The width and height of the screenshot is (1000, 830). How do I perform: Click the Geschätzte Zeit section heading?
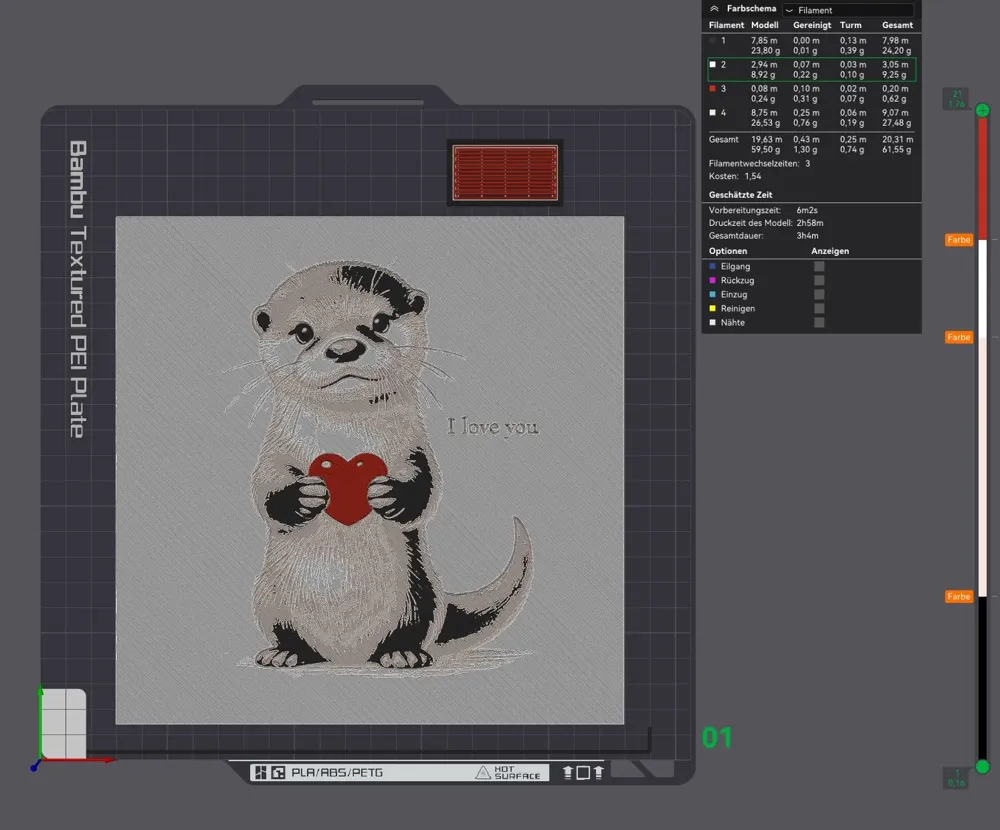point(740,195)
